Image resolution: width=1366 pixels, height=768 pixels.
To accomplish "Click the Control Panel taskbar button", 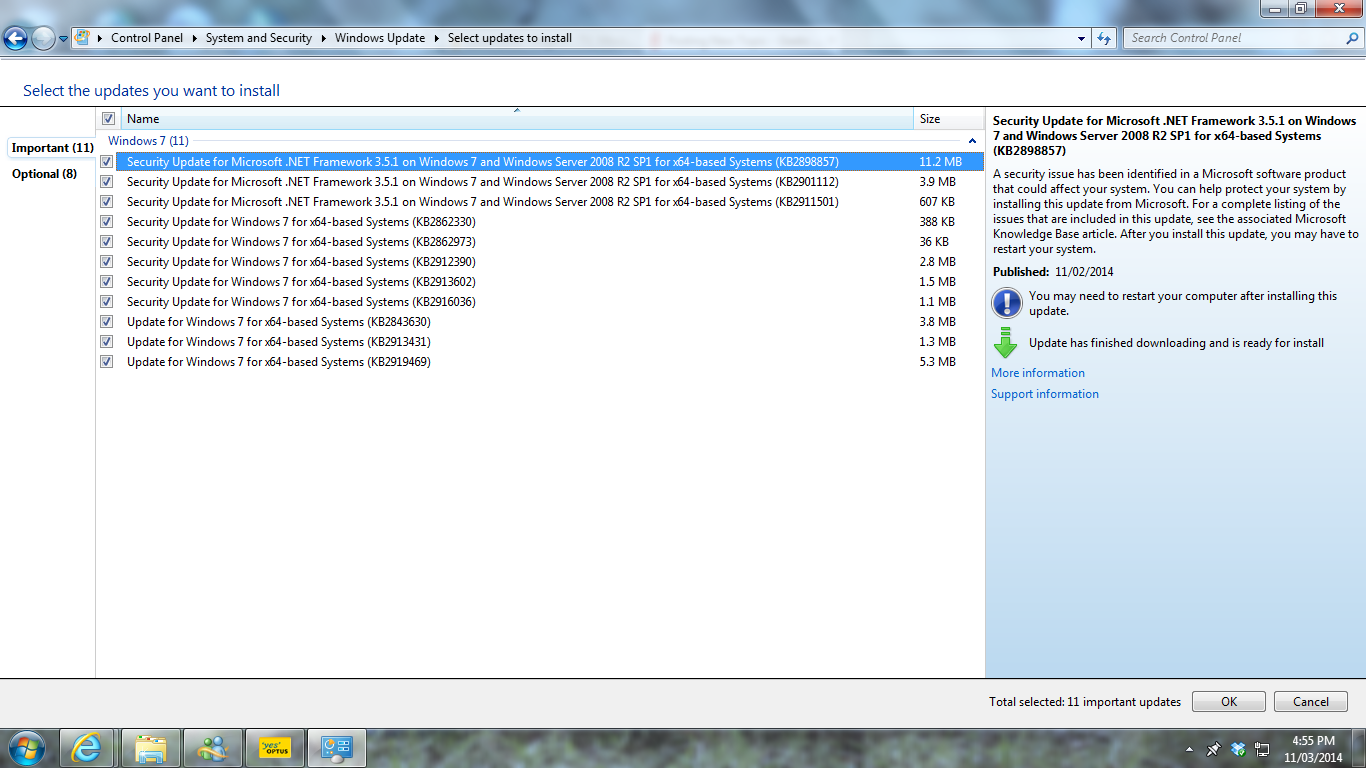I will [x=337, y=748].
